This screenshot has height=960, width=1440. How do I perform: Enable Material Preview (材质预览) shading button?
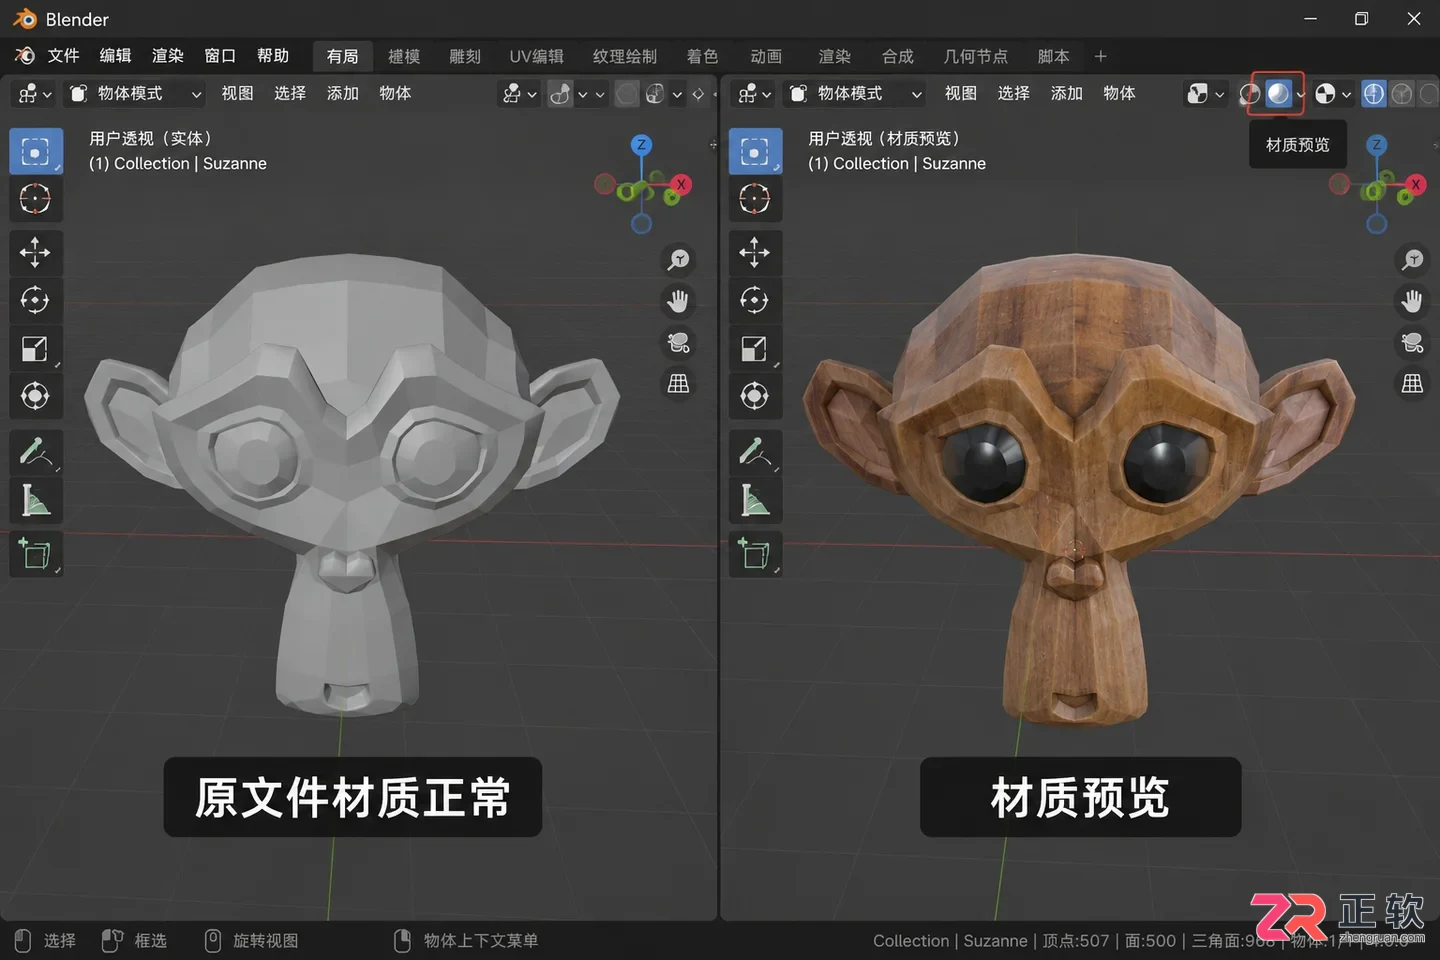coord(1278,94)
